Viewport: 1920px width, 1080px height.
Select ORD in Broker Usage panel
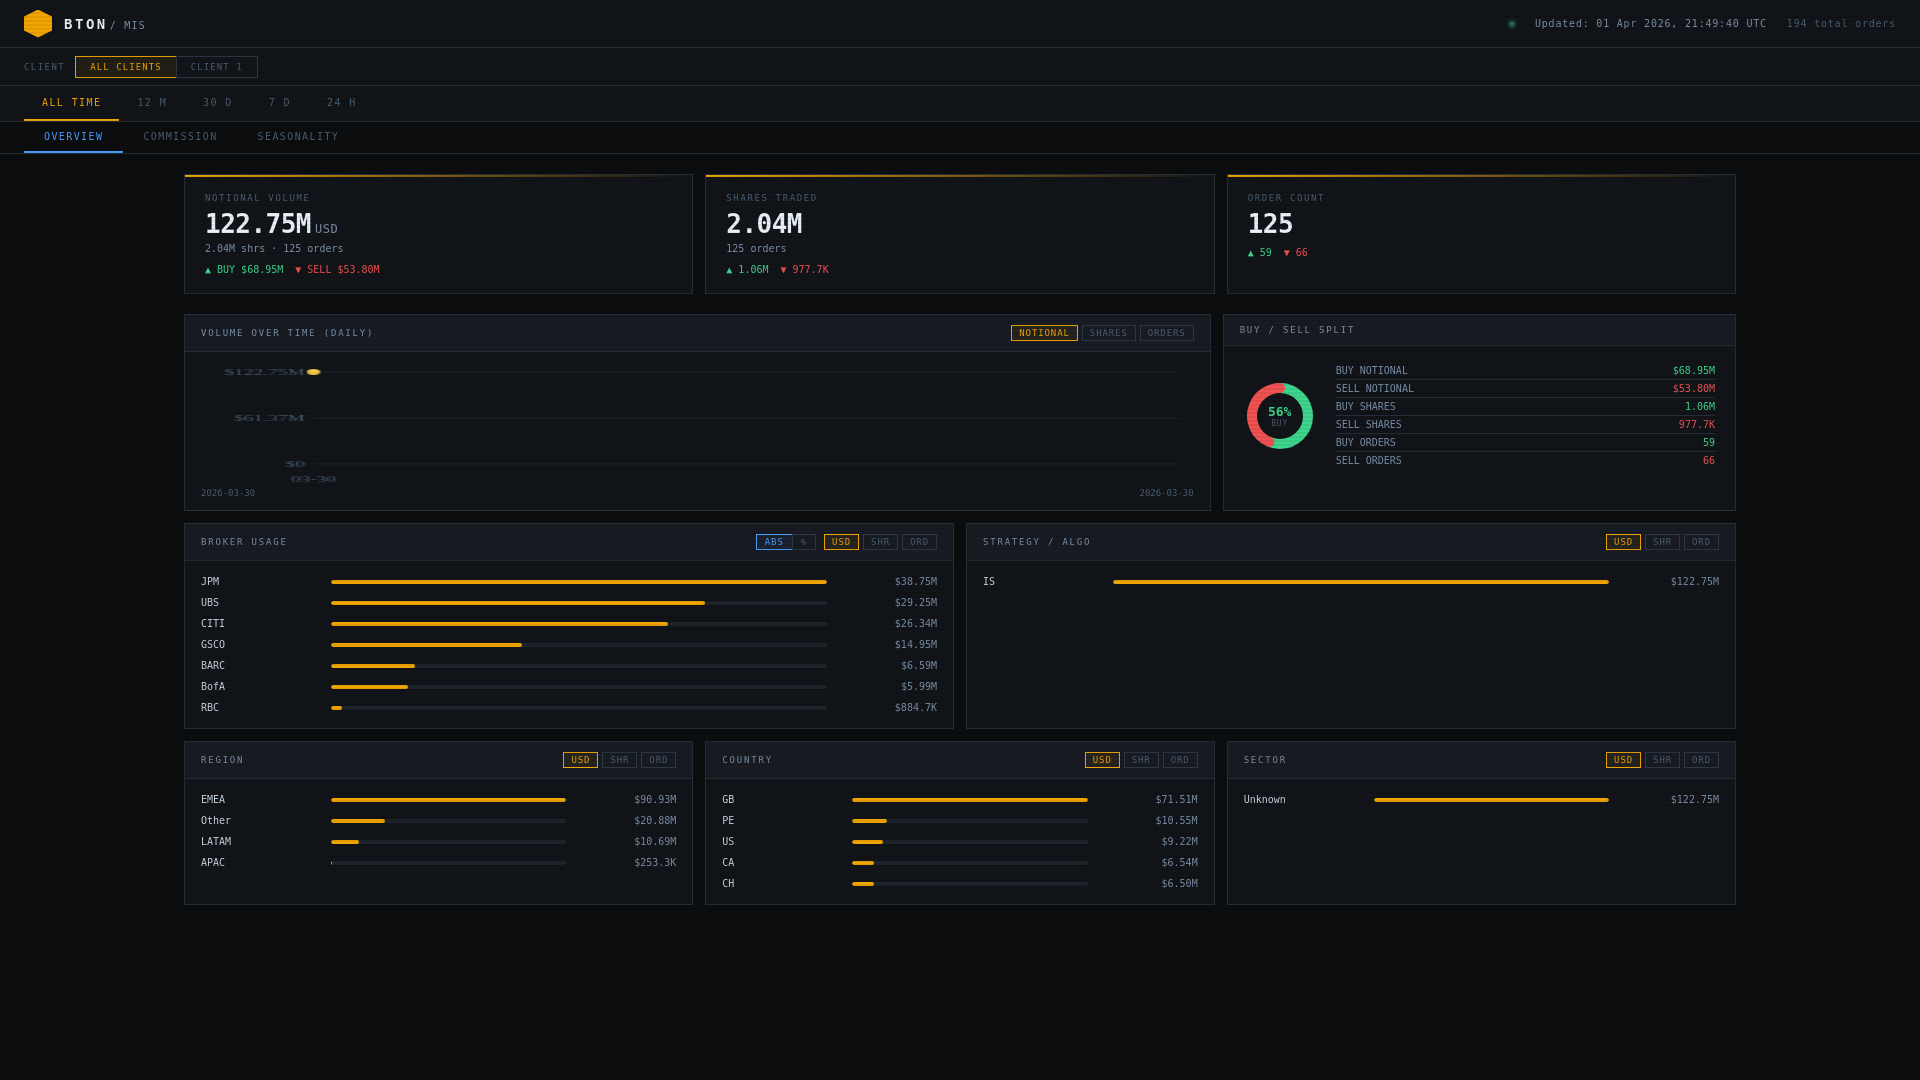pos(919,542)
